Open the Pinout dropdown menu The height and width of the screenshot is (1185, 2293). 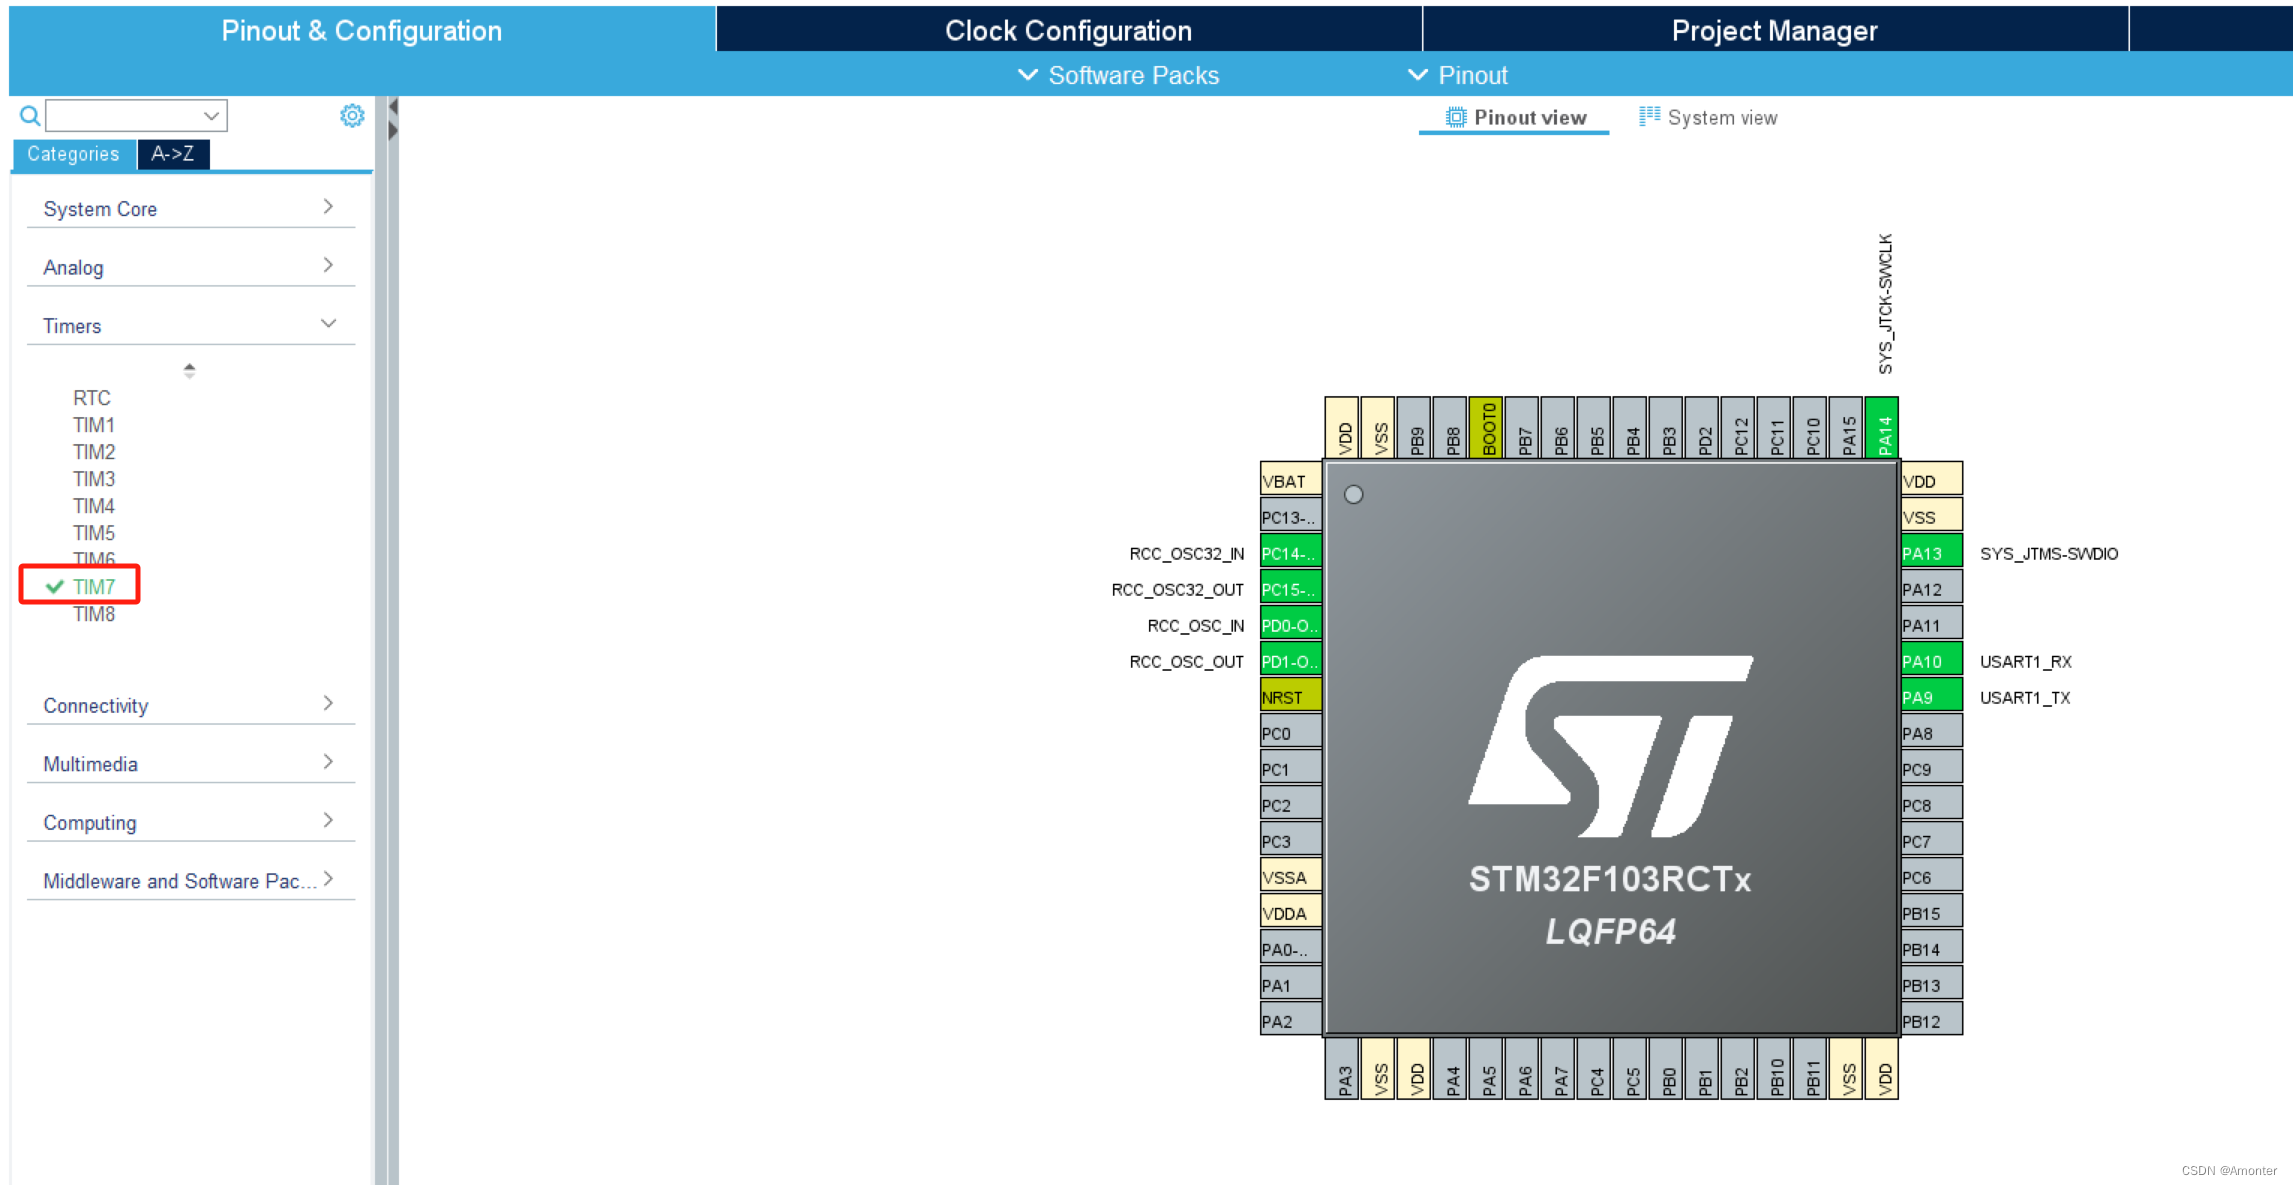click(1457, 75)
